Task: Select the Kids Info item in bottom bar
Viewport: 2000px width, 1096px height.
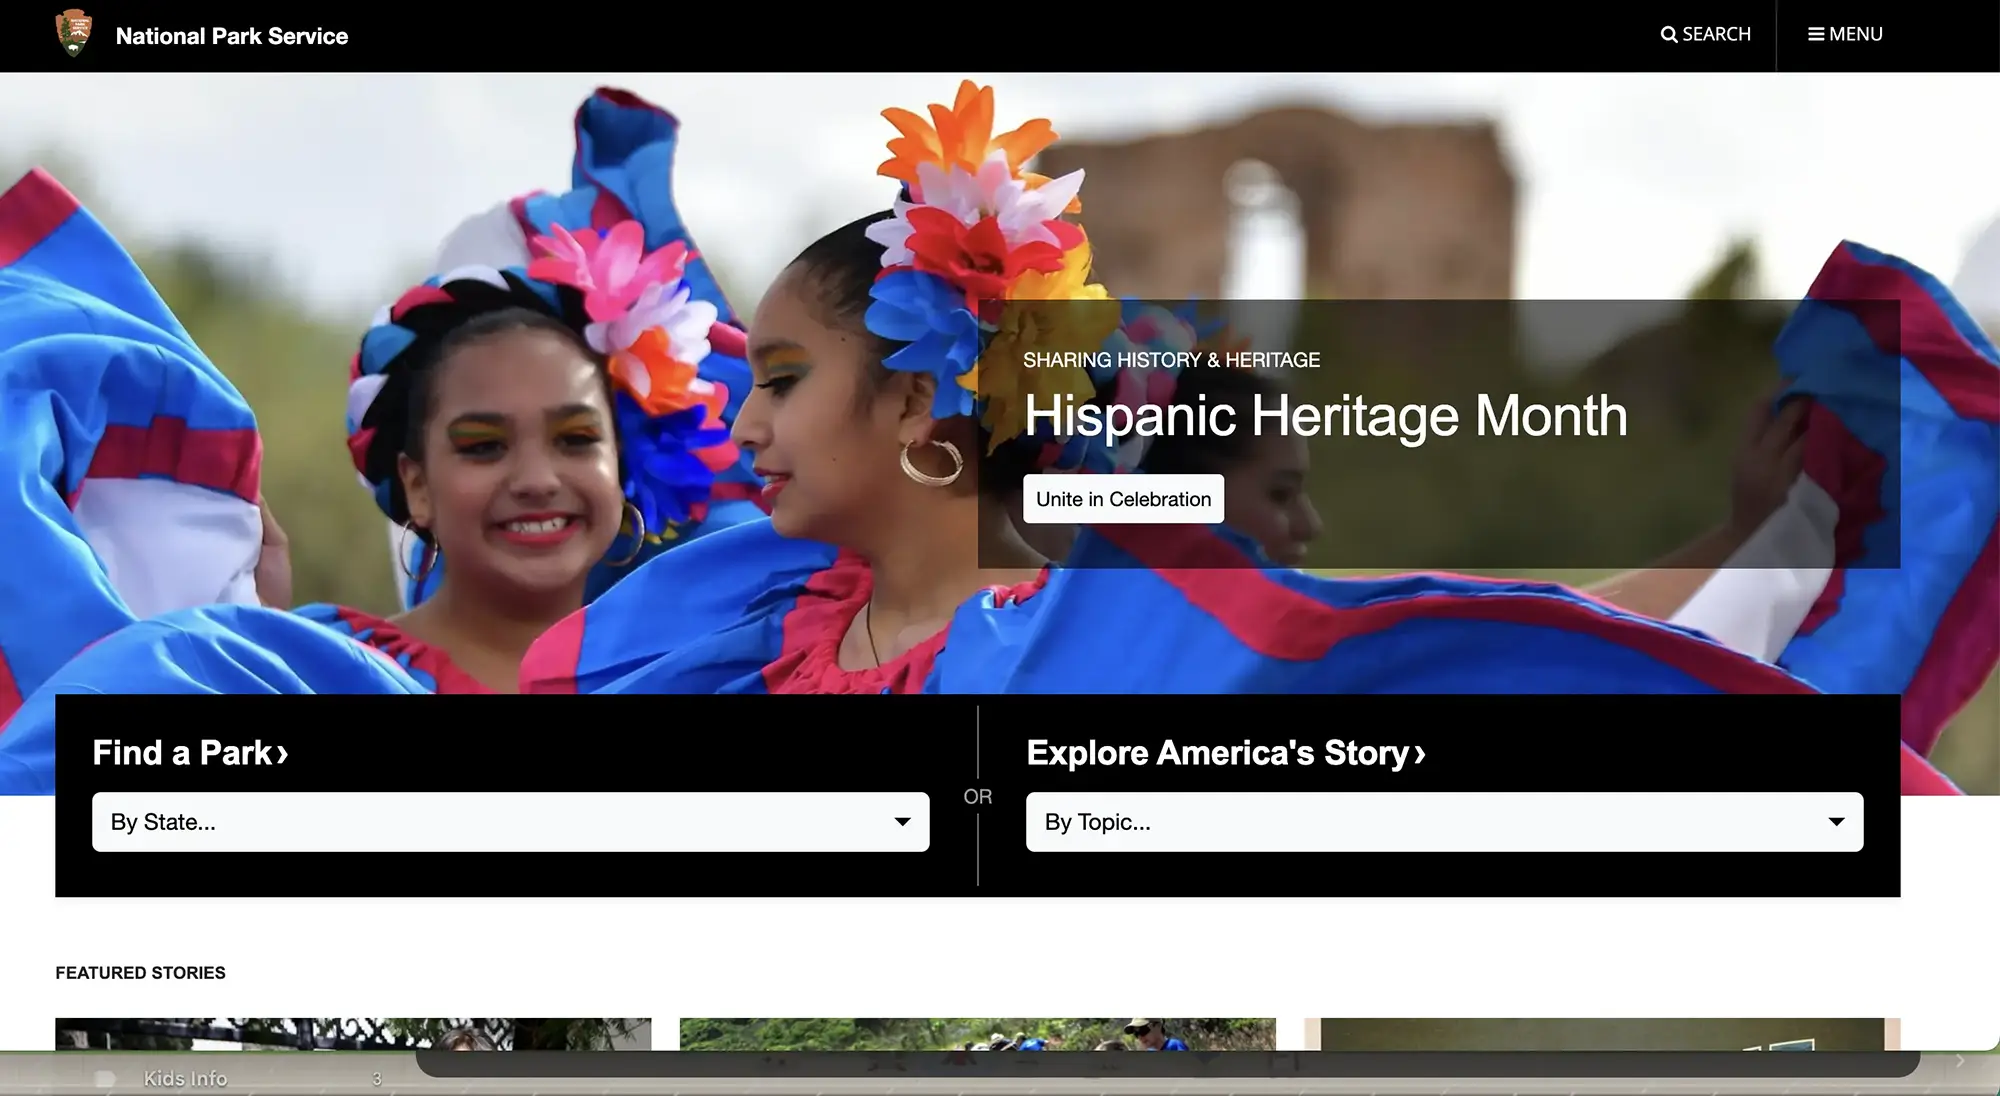Action: coord(185,1079)
